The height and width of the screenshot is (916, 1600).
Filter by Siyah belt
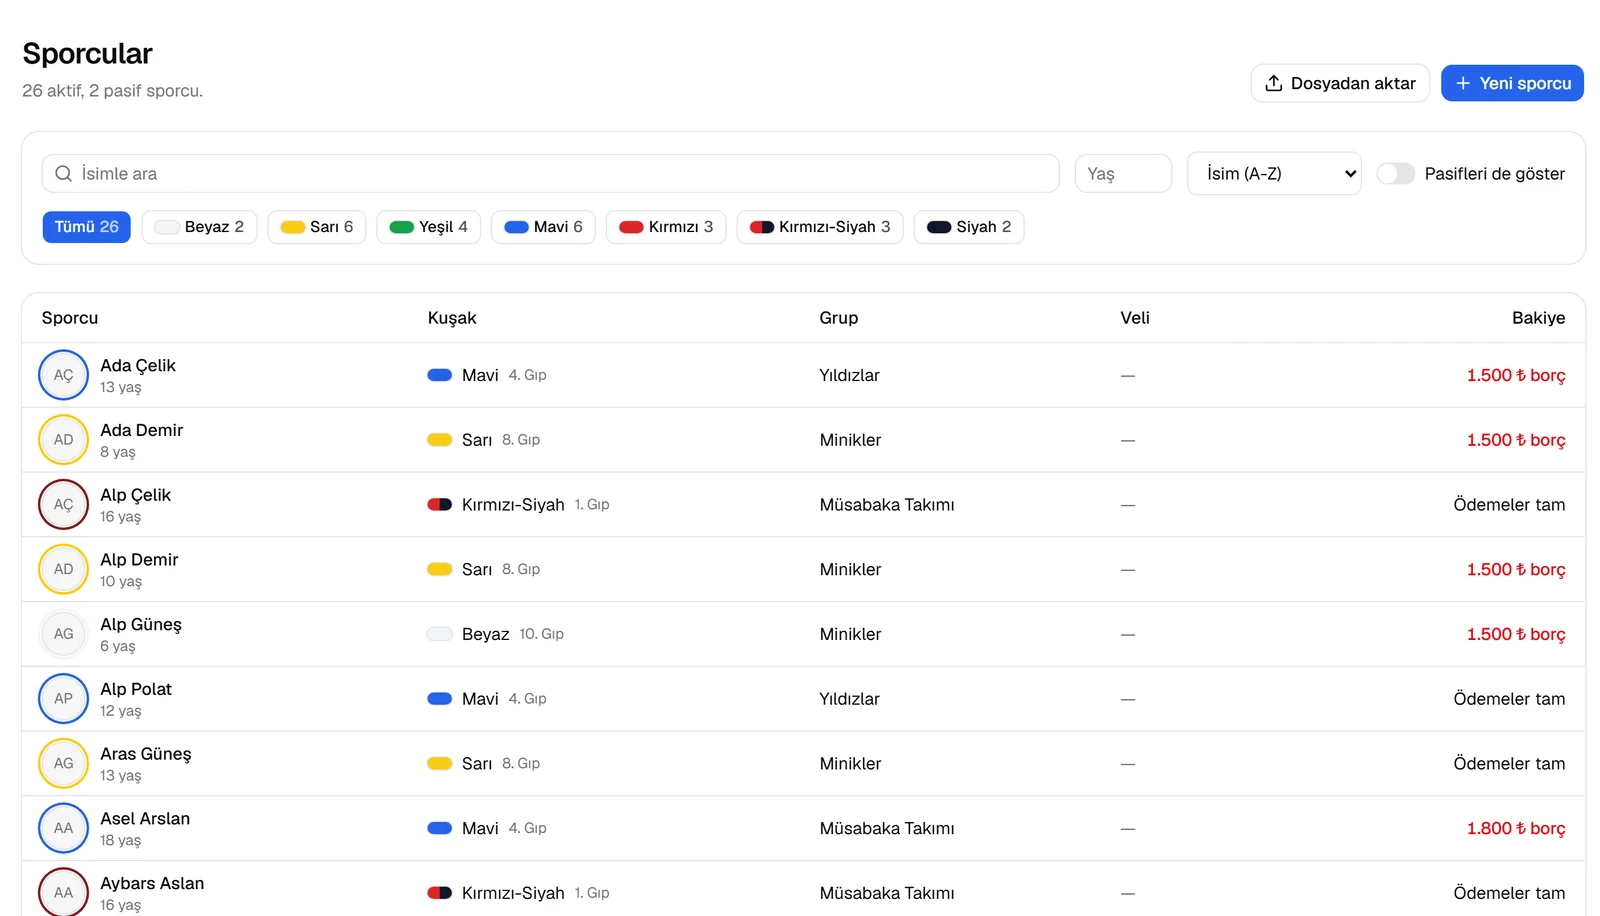pyautogui.click(x=969, y=227)
